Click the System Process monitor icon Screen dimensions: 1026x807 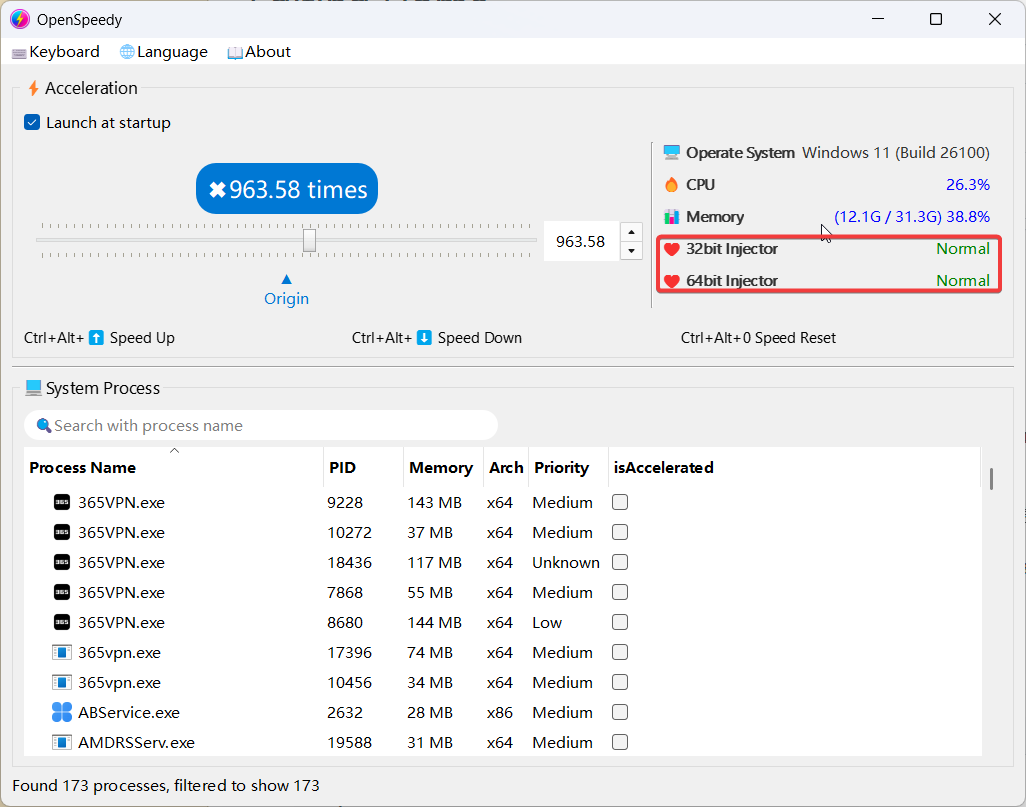click(33, 388)
